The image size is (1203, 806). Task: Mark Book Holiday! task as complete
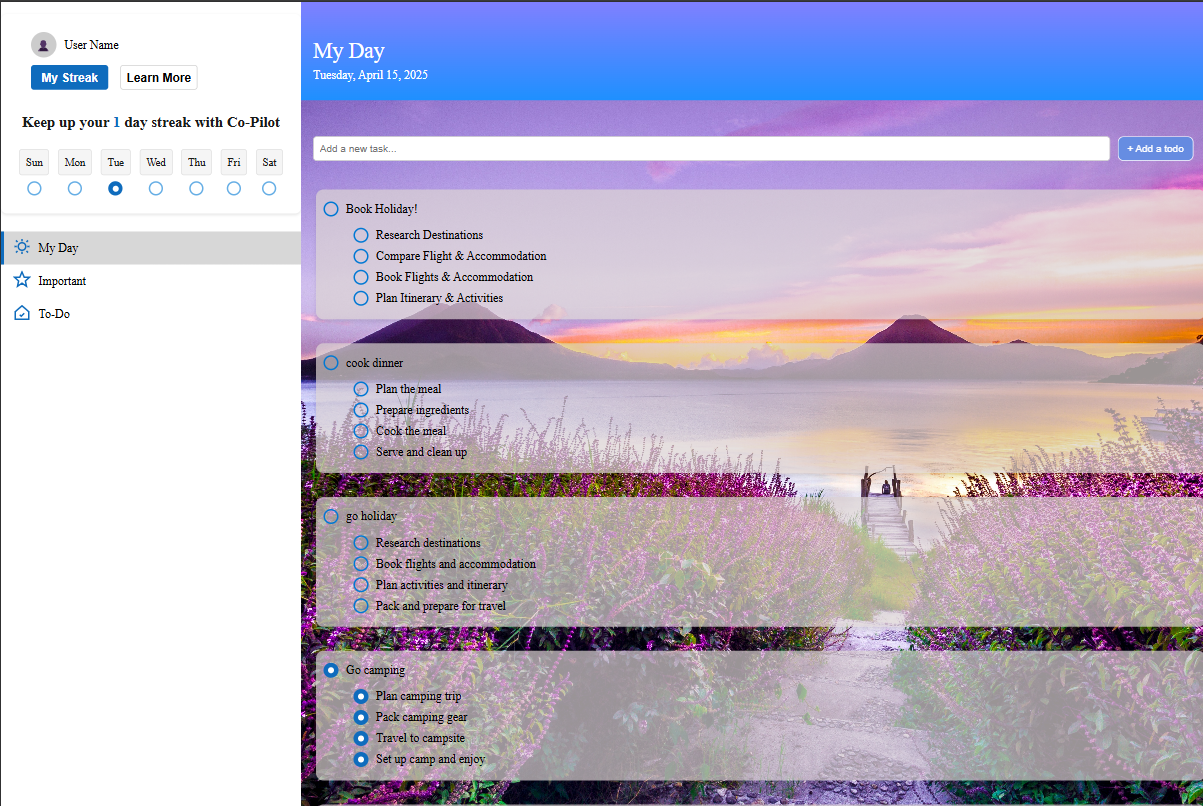click(331, 209)
